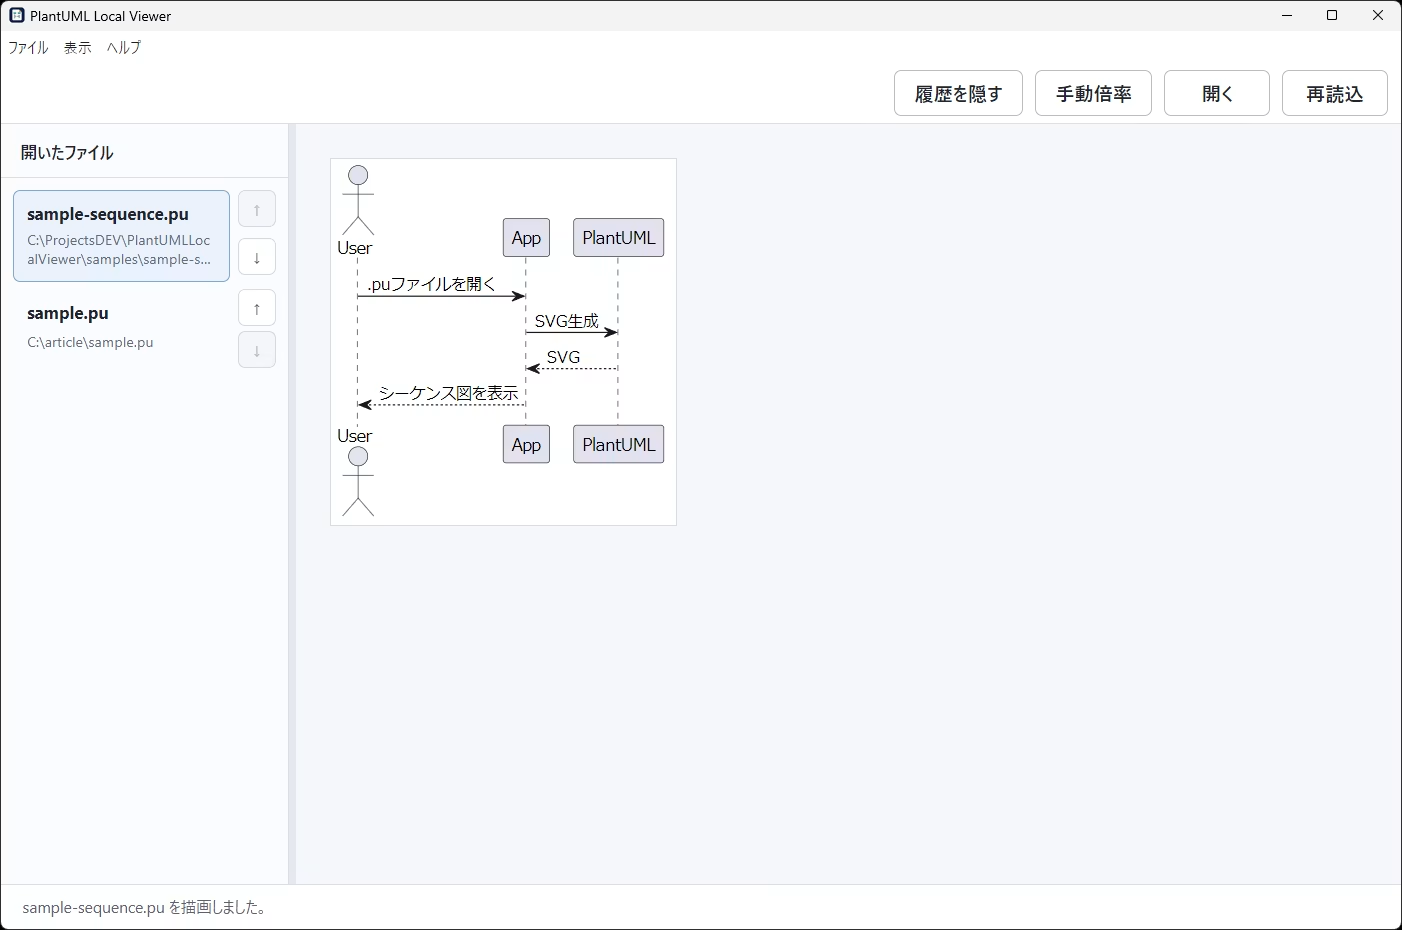The width and height of the screenshot is (1402, 930).
Task: Toggle the 手動倍率 button
Action: tap(1093, 93)
